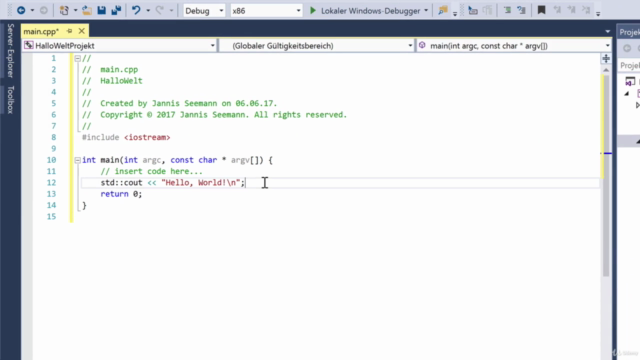Click the Find in Files icon
The width and height of the screenshot is (640, 360).
443,11
